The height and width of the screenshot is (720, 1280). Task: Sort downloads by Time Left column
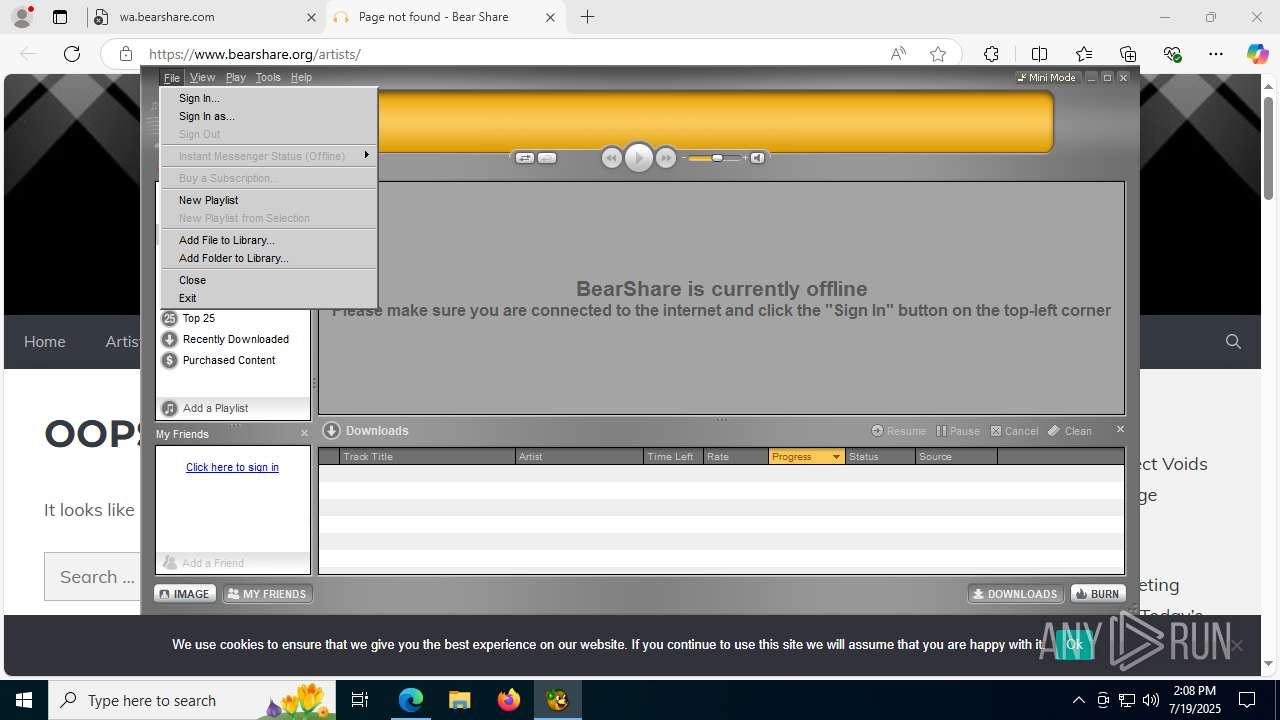[674, 456]
